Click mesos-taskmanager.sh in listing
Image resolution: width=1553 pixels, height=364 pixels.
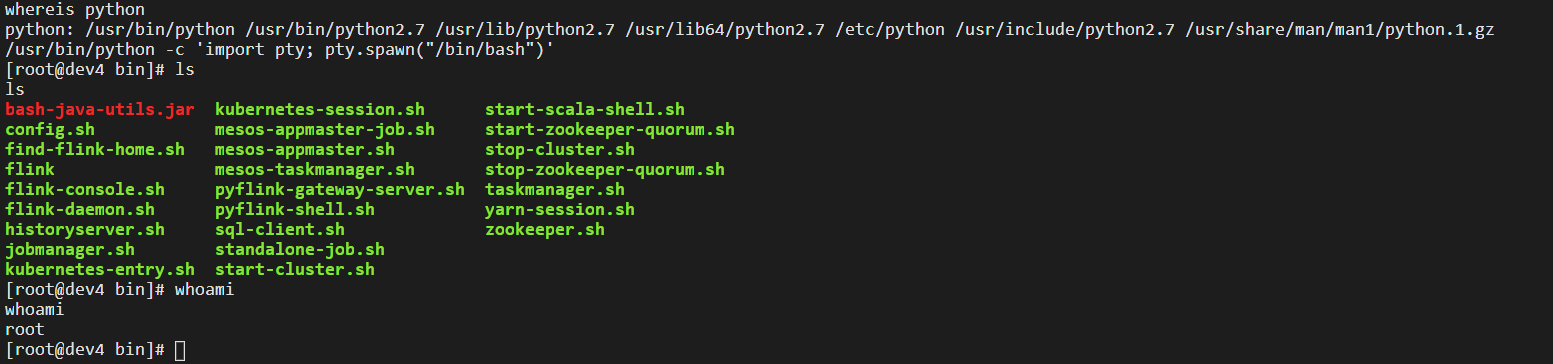click(315, 170)
